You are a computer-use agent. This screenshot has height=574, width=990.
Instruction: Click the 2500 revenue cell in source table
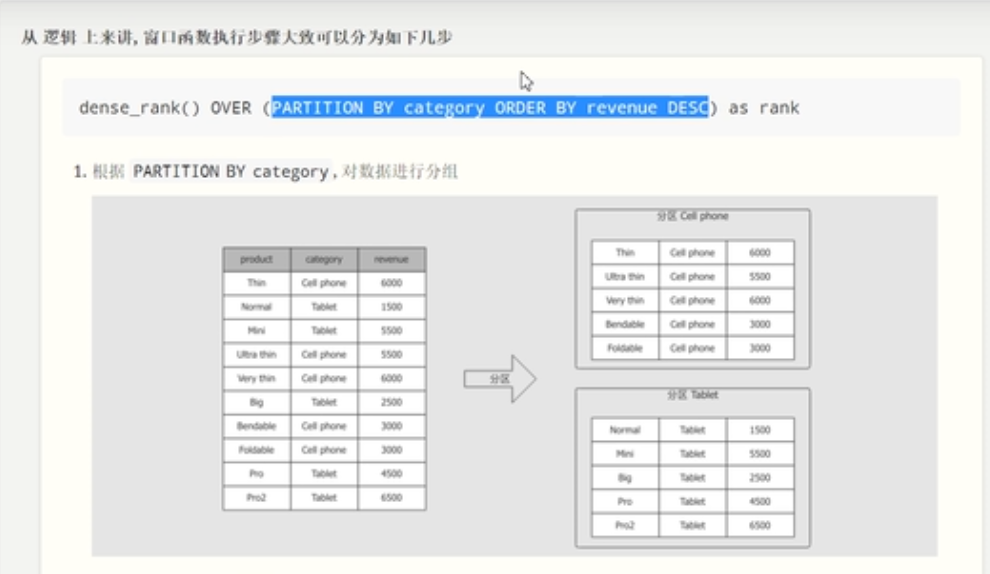[x=391, y=403]
